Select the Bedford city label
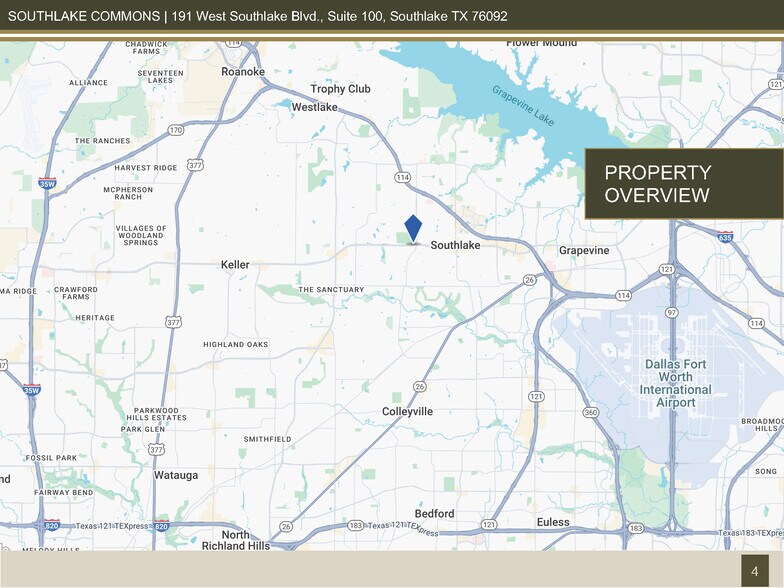The width and height of the screenshot is (784, 588). (434, 514)
